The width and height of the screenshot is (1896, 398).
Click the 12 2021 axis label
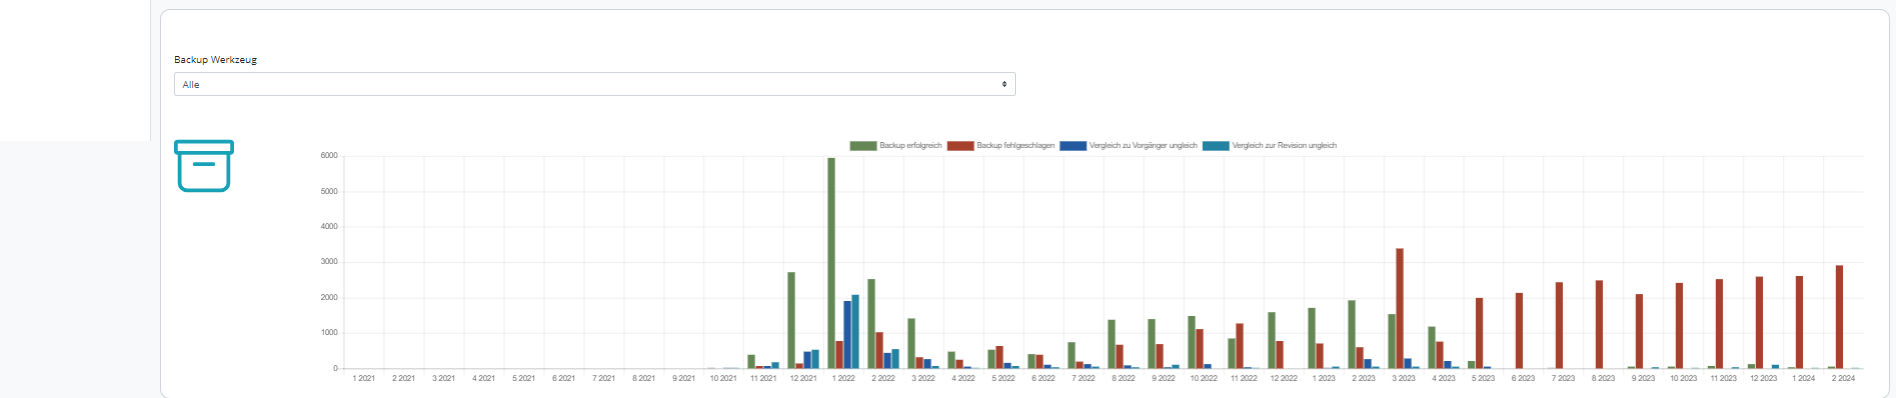[x=803, y=378]
